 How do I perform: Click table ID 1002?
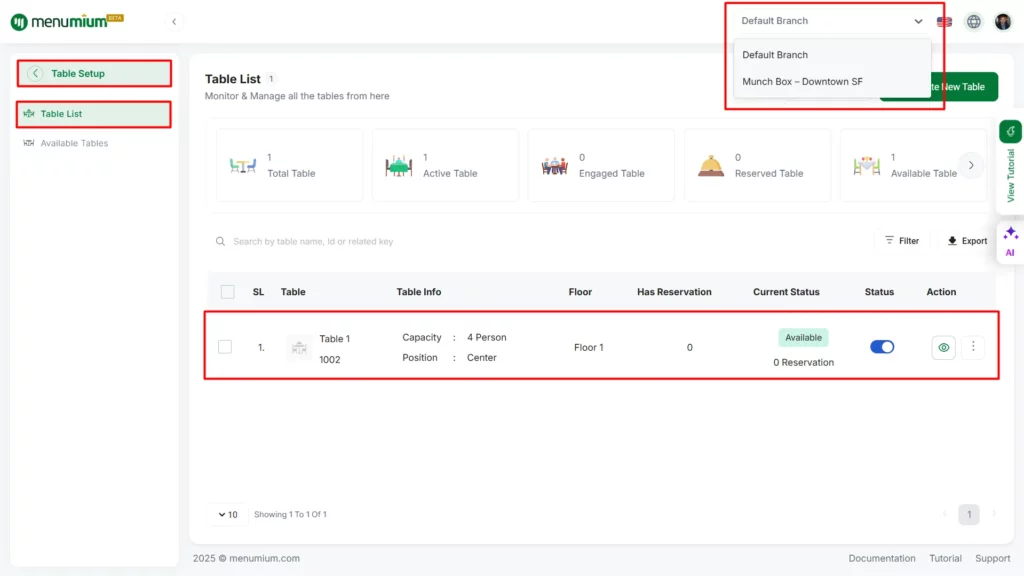click(330, 360)
